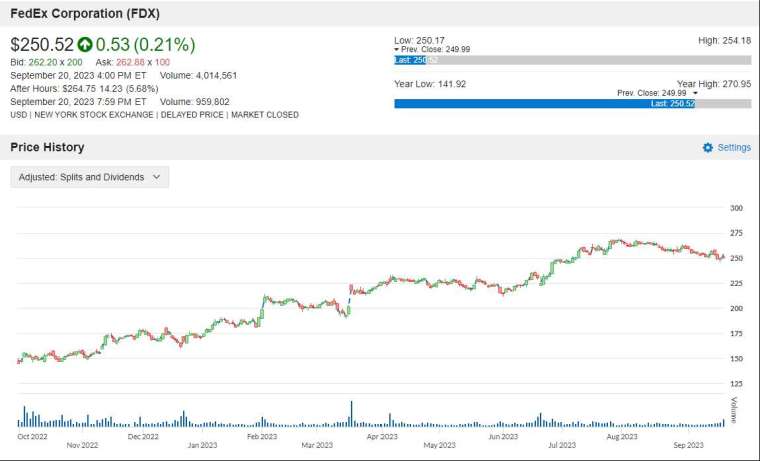Click the Dec 2022 axis label
The width and height of the screenshot is (760, 461).
point(143,436)
